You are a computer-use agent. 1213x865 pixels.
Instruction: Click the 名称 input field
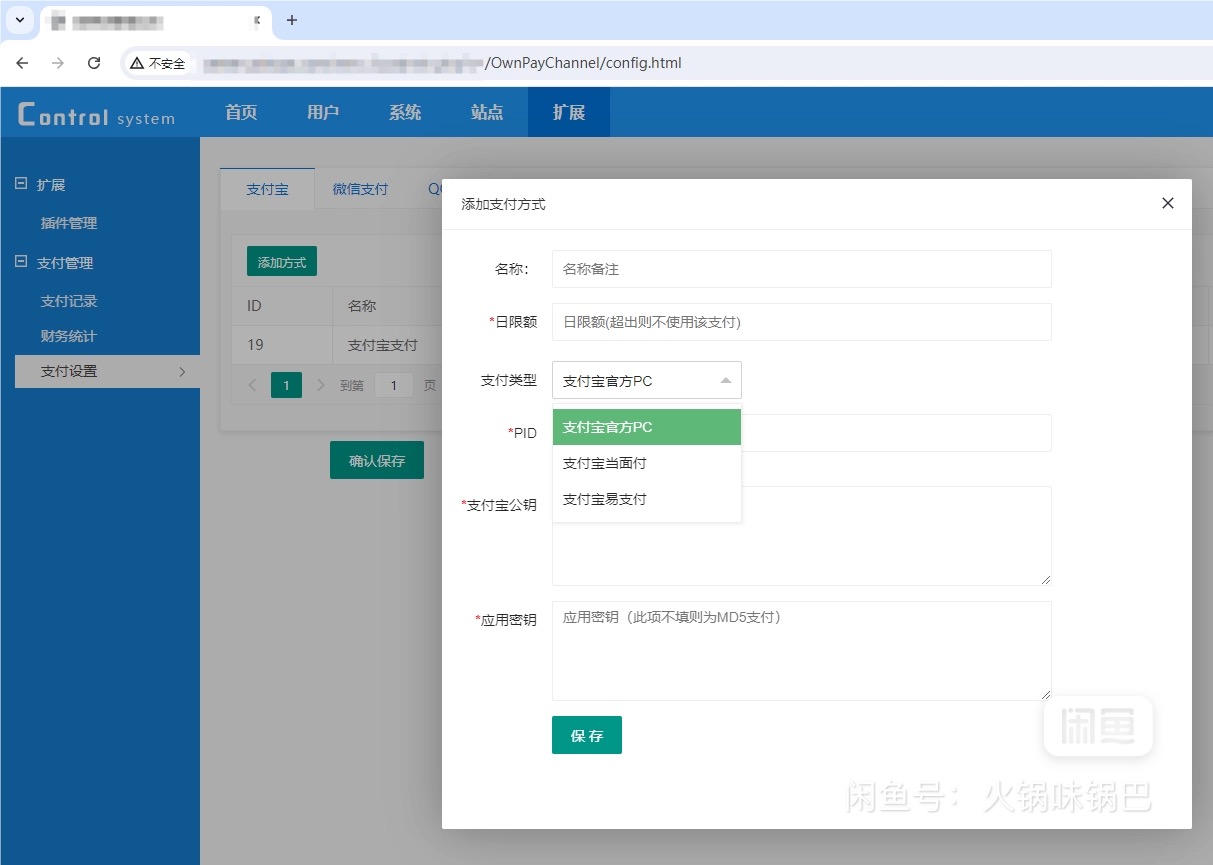pos(800,269)
